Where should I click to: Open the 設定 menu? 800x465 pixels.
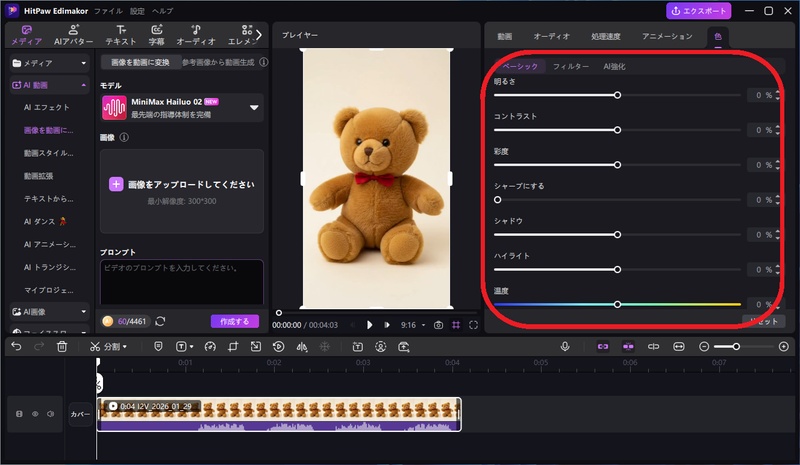point(137,11)
